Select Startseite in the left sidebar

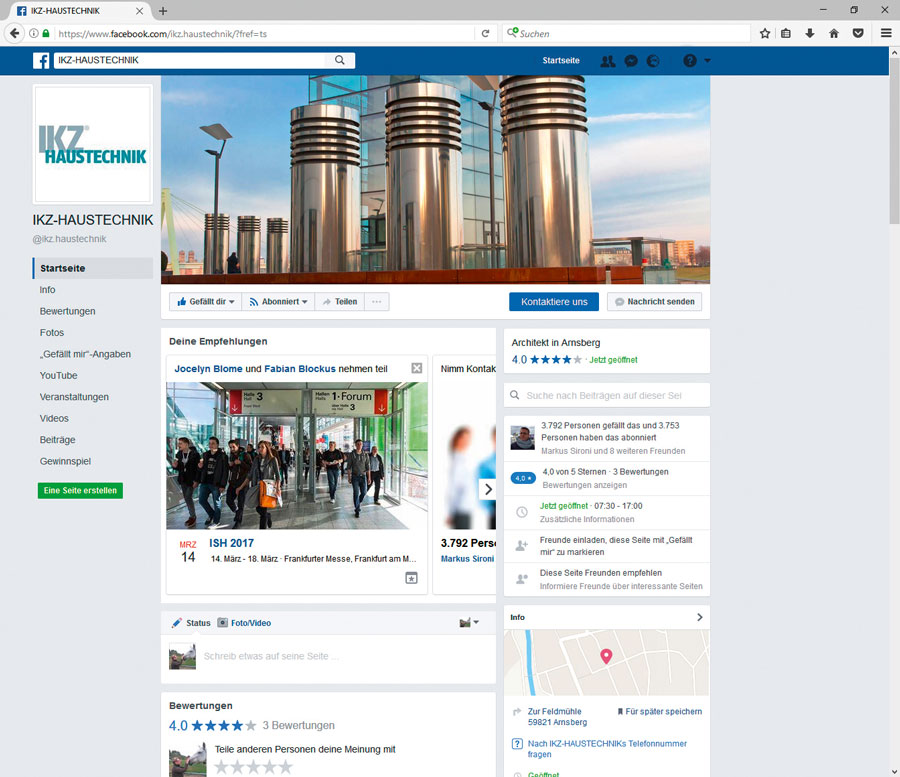93,268
